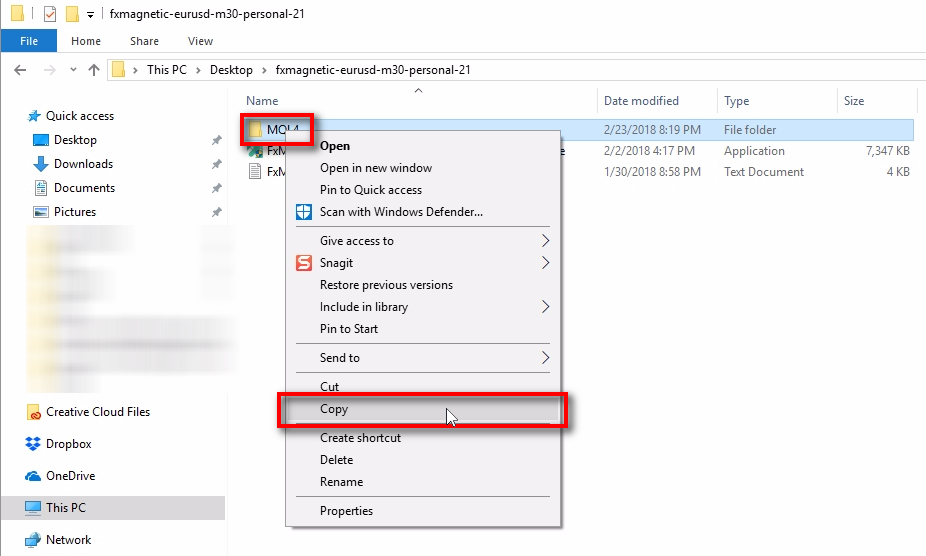Select the Quick access star icon

pos(34,116)
